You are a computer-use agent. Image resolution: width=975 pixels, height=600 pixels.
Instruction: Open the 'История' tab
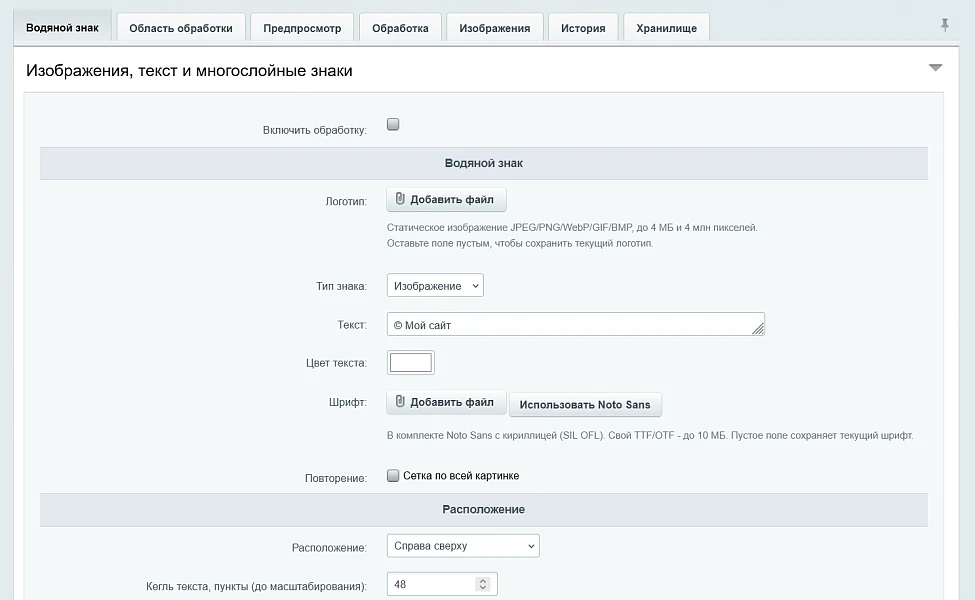[583, 28]
